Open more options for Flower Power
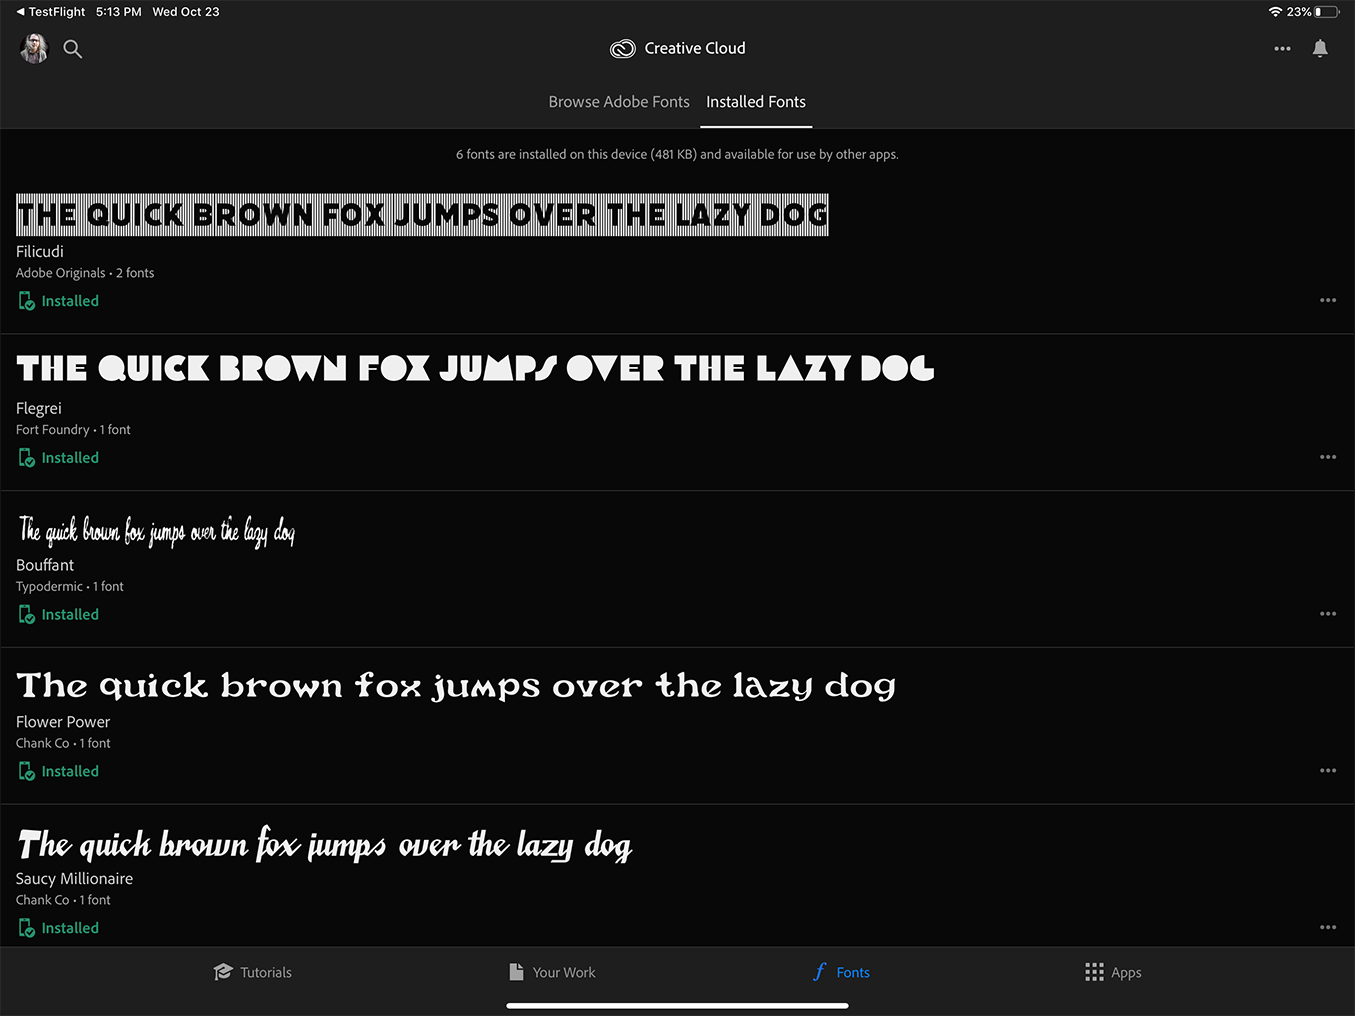 point(1328,771)
